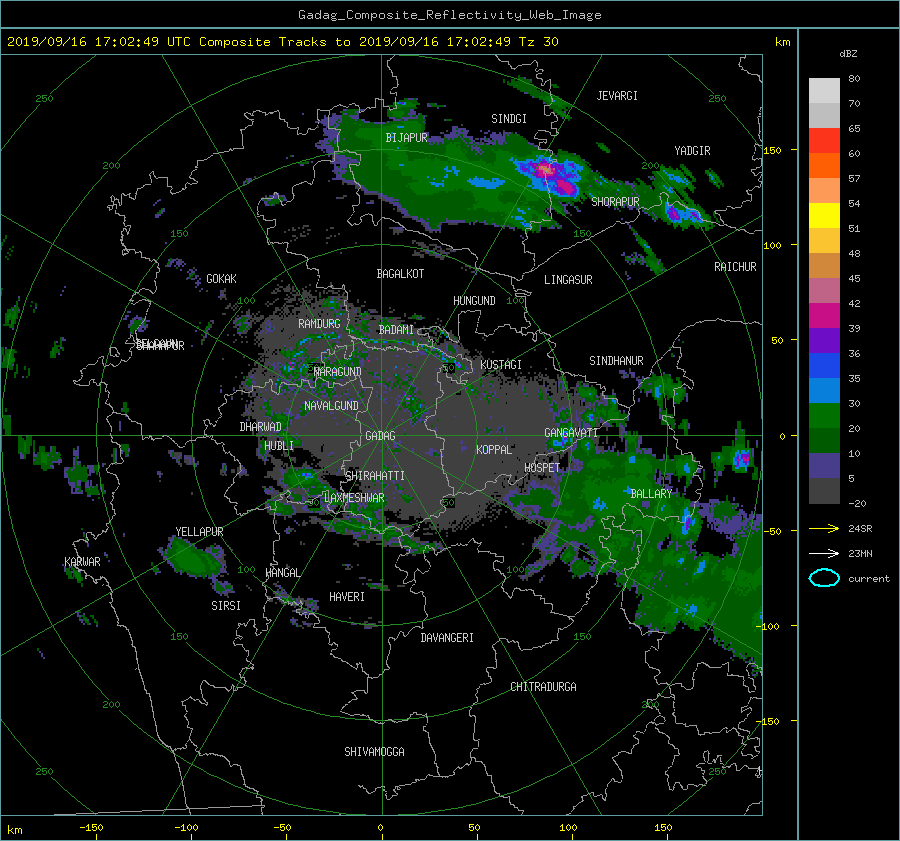
Task: Select the NAVALGUND label
Action: point(331,406)
